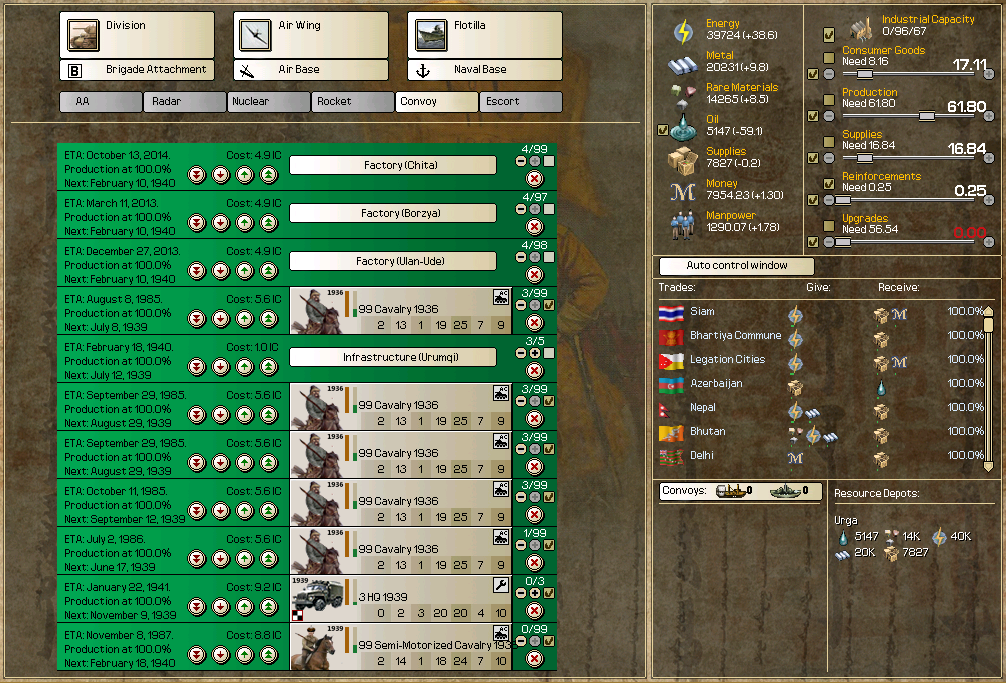Click the Brigade Attachment button
Screen dimensions: 1007x683
[x=137, y=70]
